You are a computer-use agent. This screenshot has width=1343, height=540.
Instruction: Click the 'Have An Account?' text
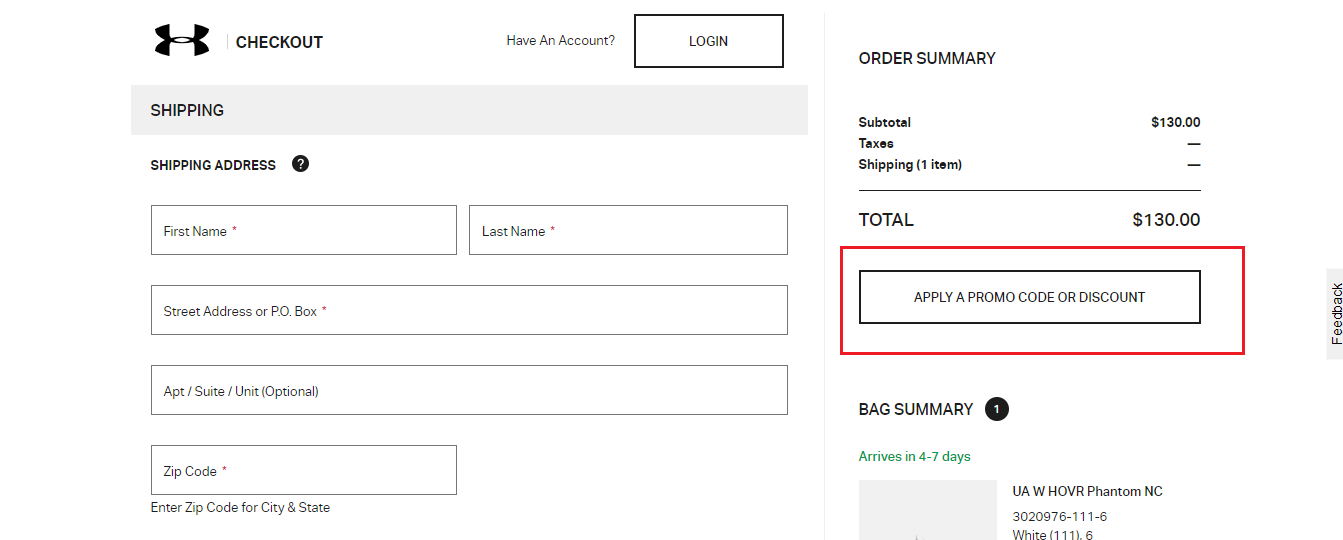[x=561, y=41]
